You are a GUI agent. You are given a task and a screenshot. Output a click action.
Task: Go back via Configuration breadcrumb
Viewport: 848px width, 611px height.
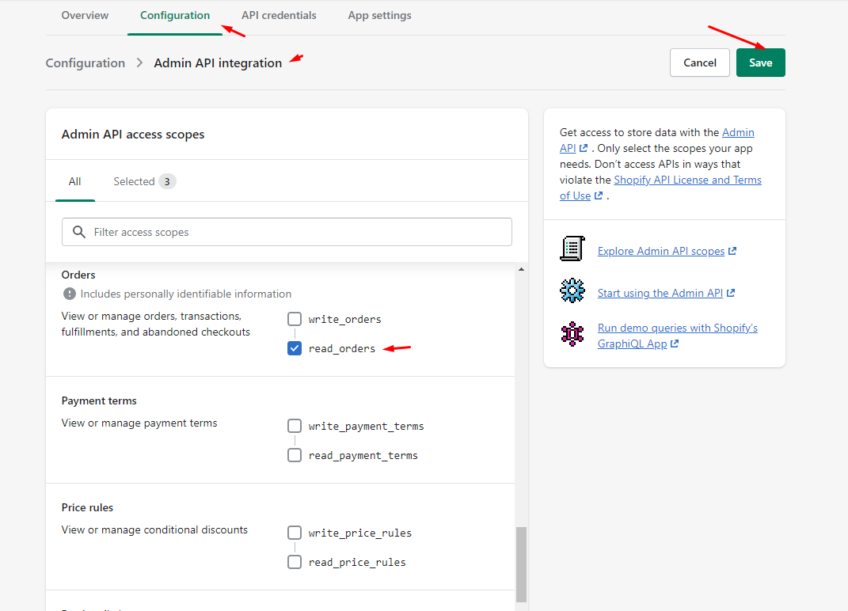click(x=85, y=63)
